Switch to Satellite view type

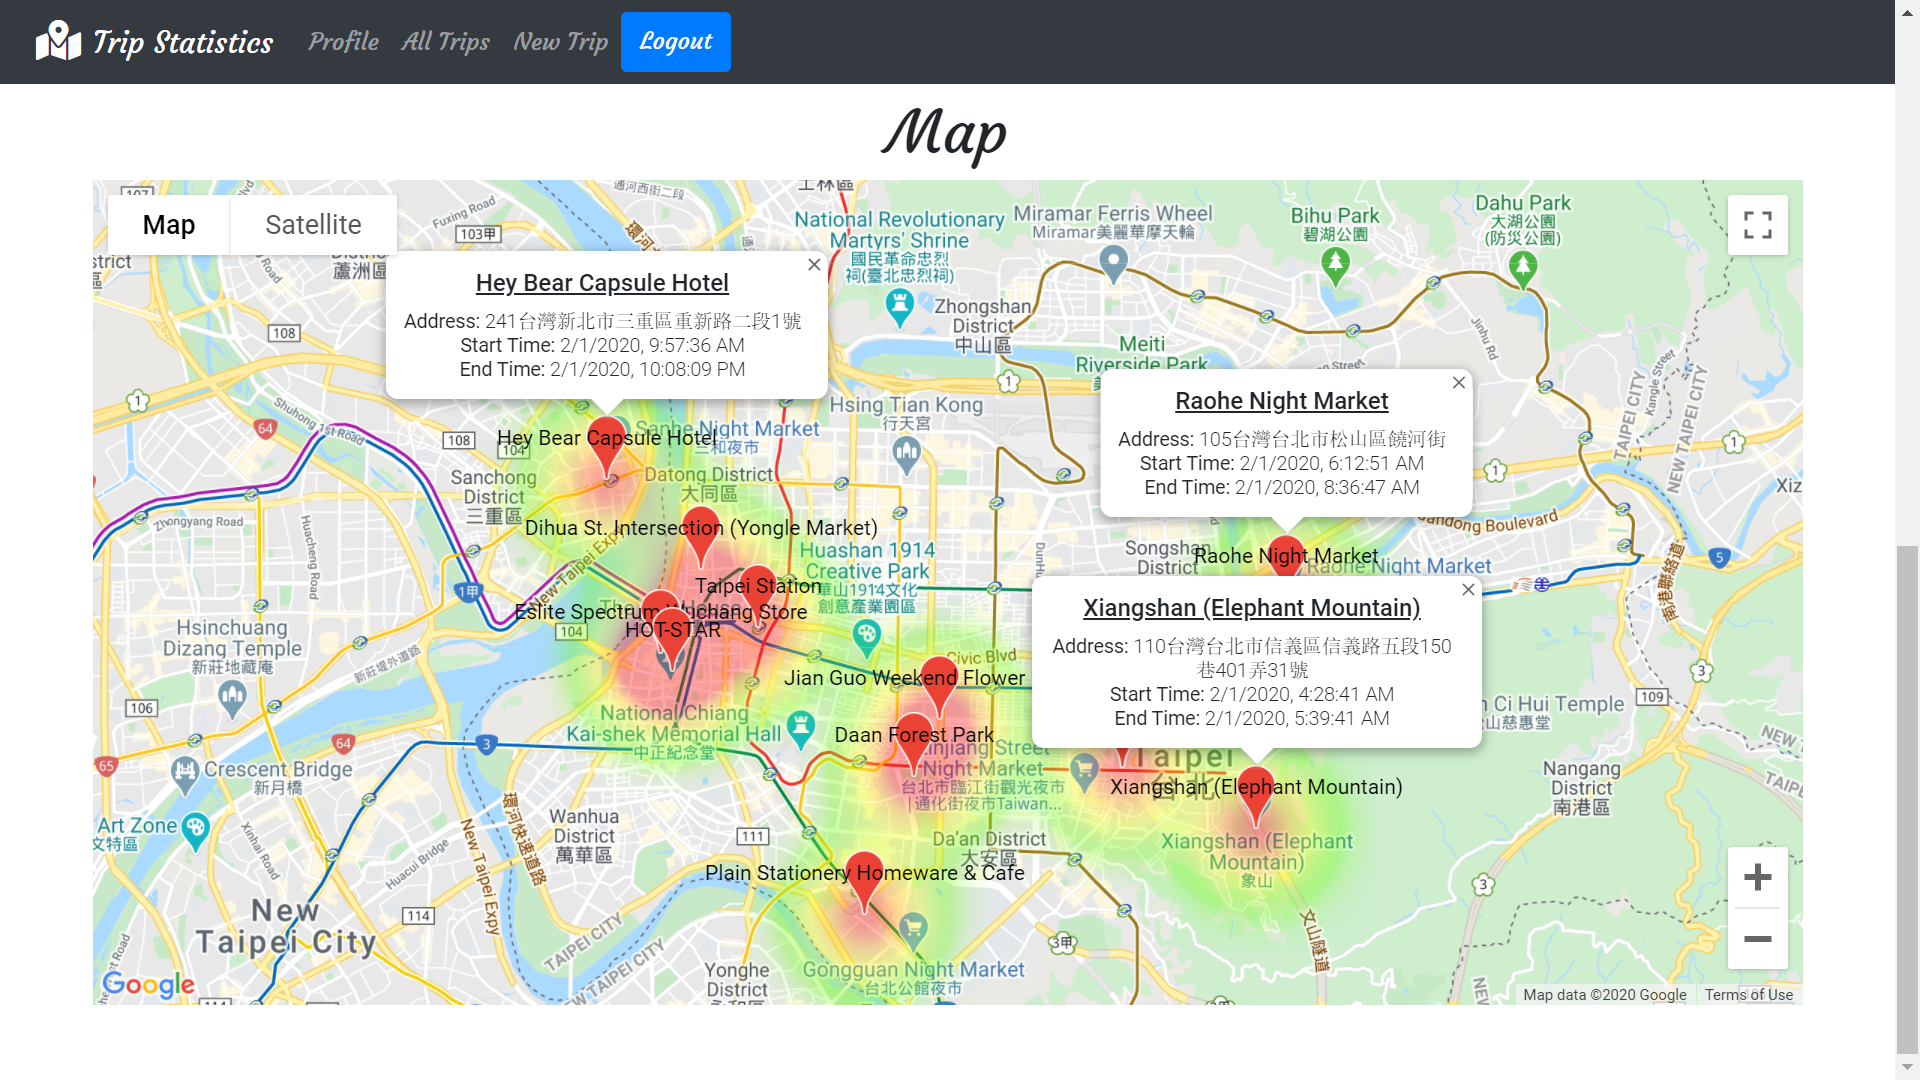click(313, 225)
